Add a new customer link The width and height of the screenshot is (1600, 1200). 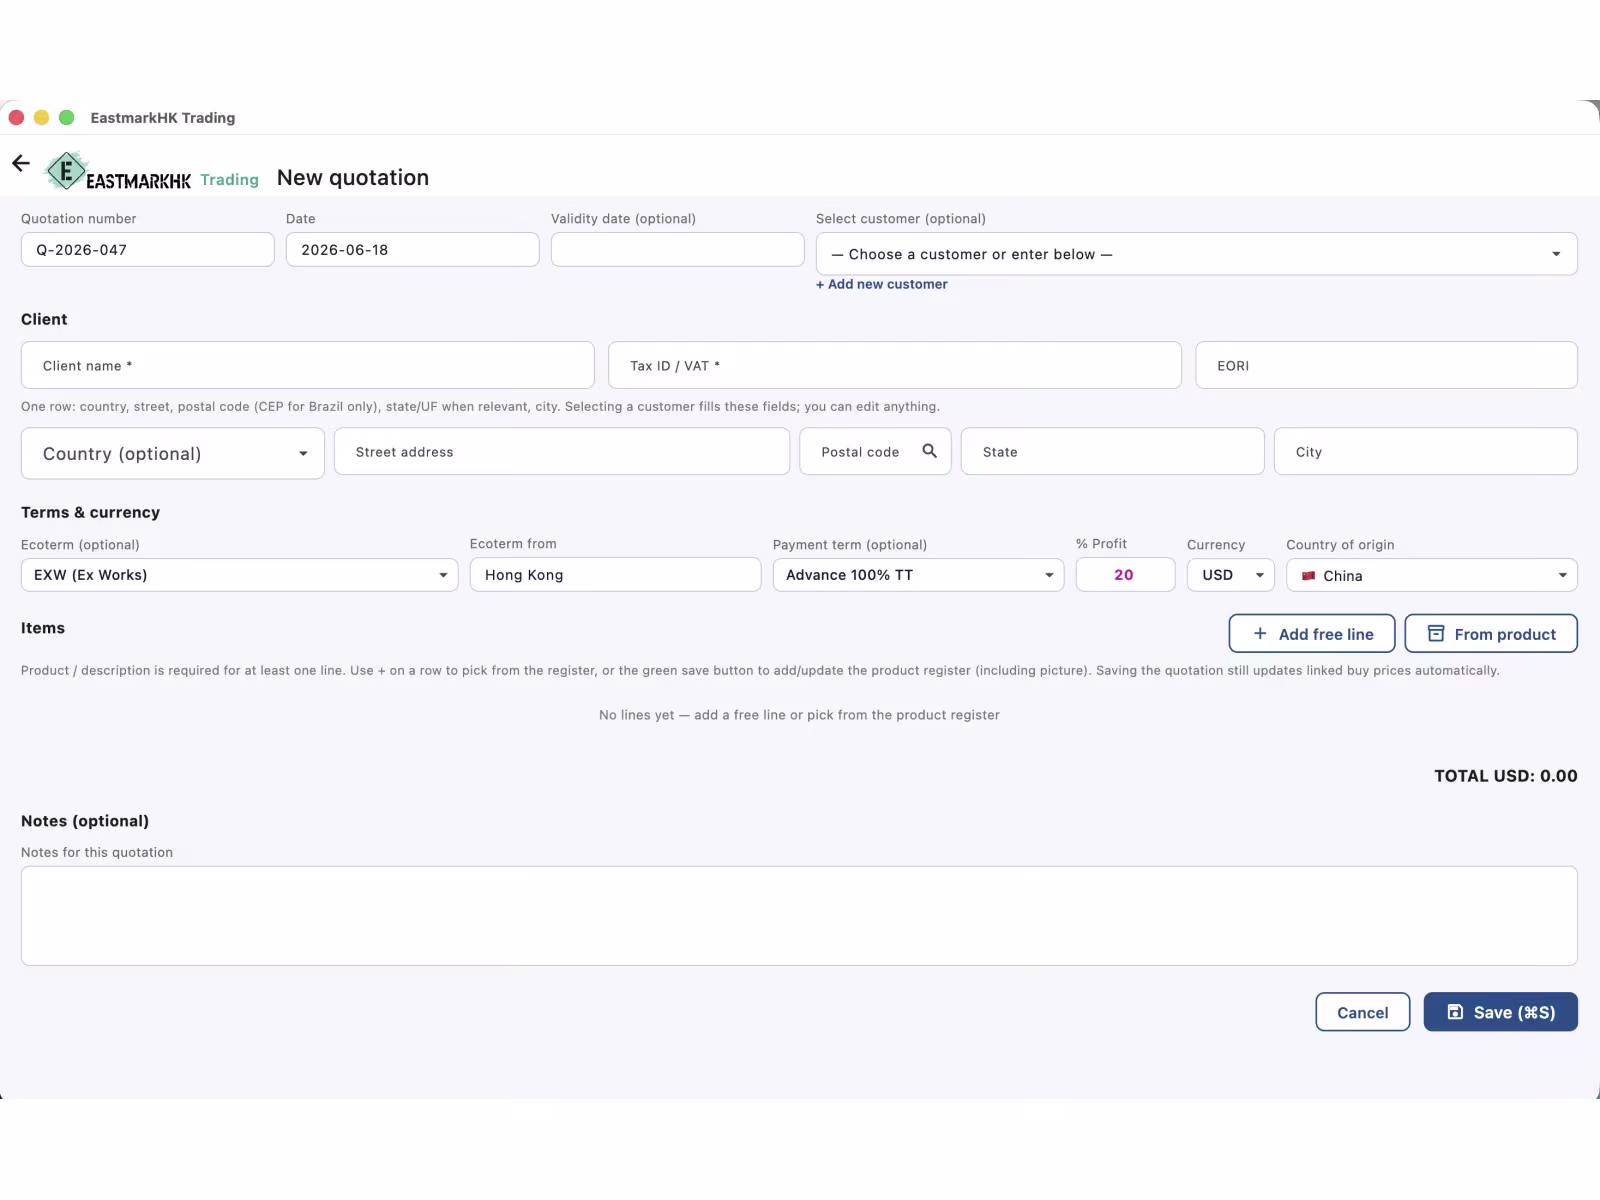(881, 284)
